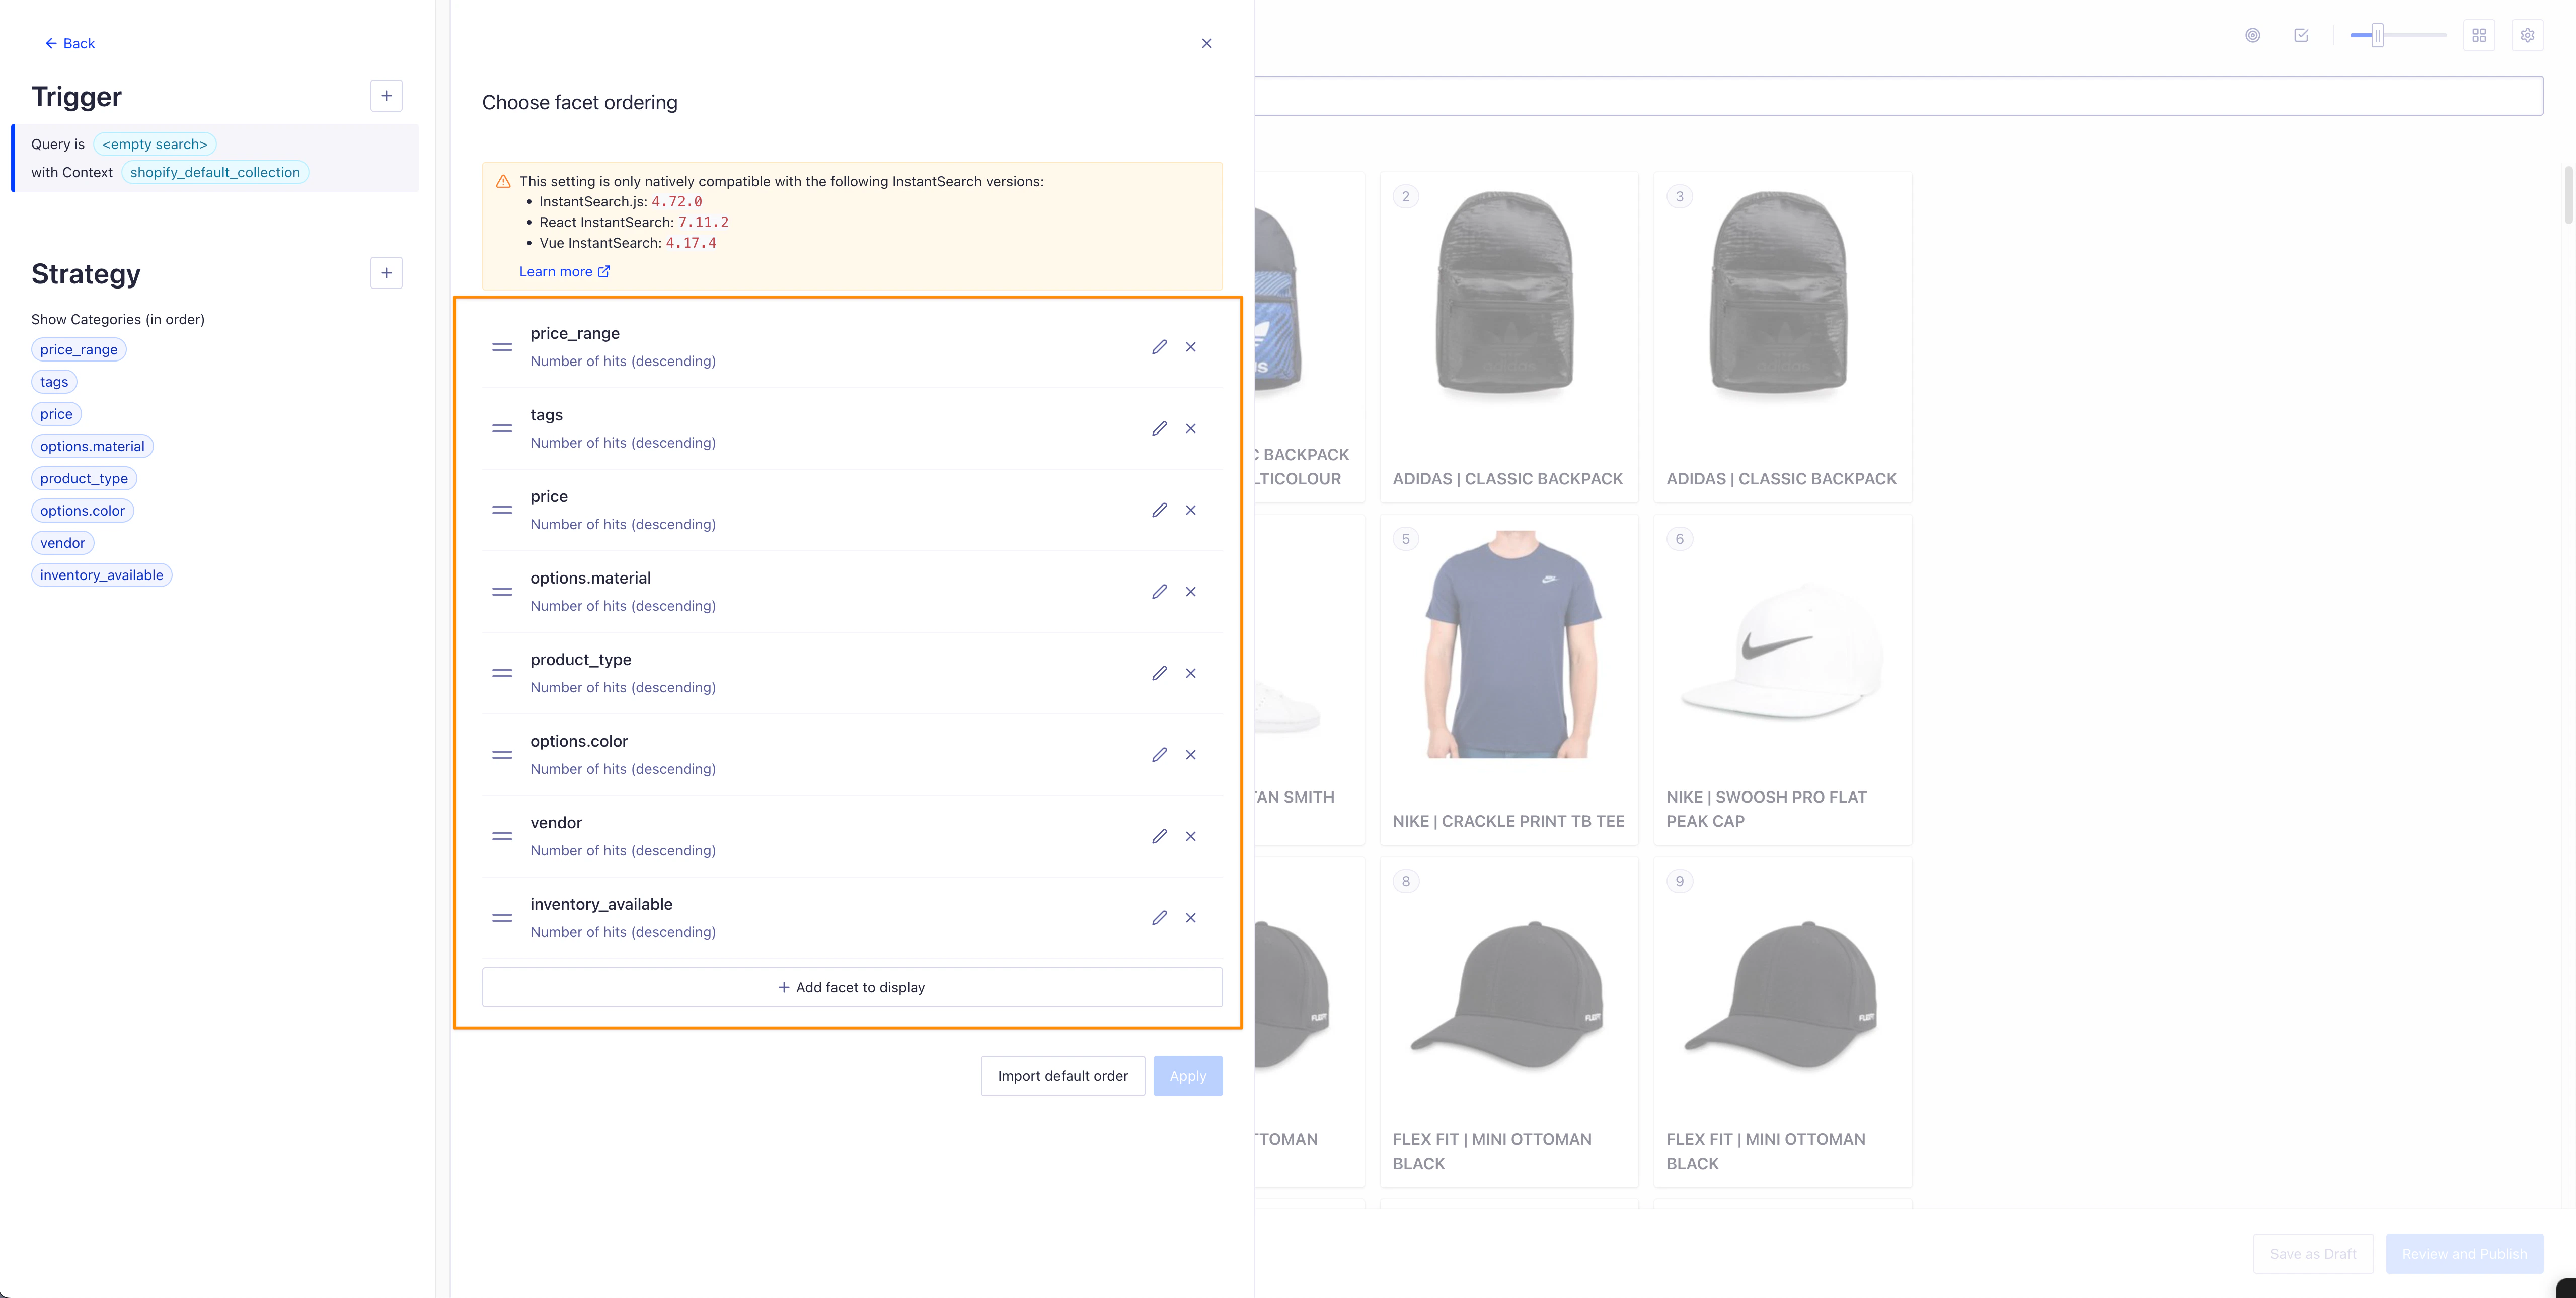
Task: Close the Choose facet ordering dialog
Action: point(1206,43)
